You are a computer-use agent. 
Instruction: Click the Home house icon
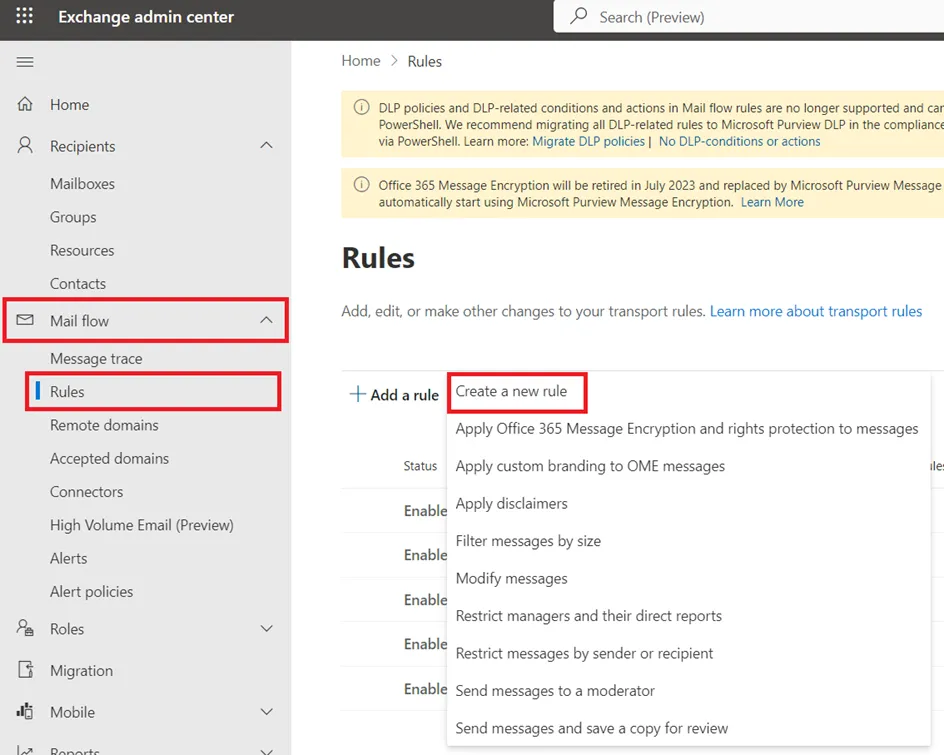[x=25, y=104]
